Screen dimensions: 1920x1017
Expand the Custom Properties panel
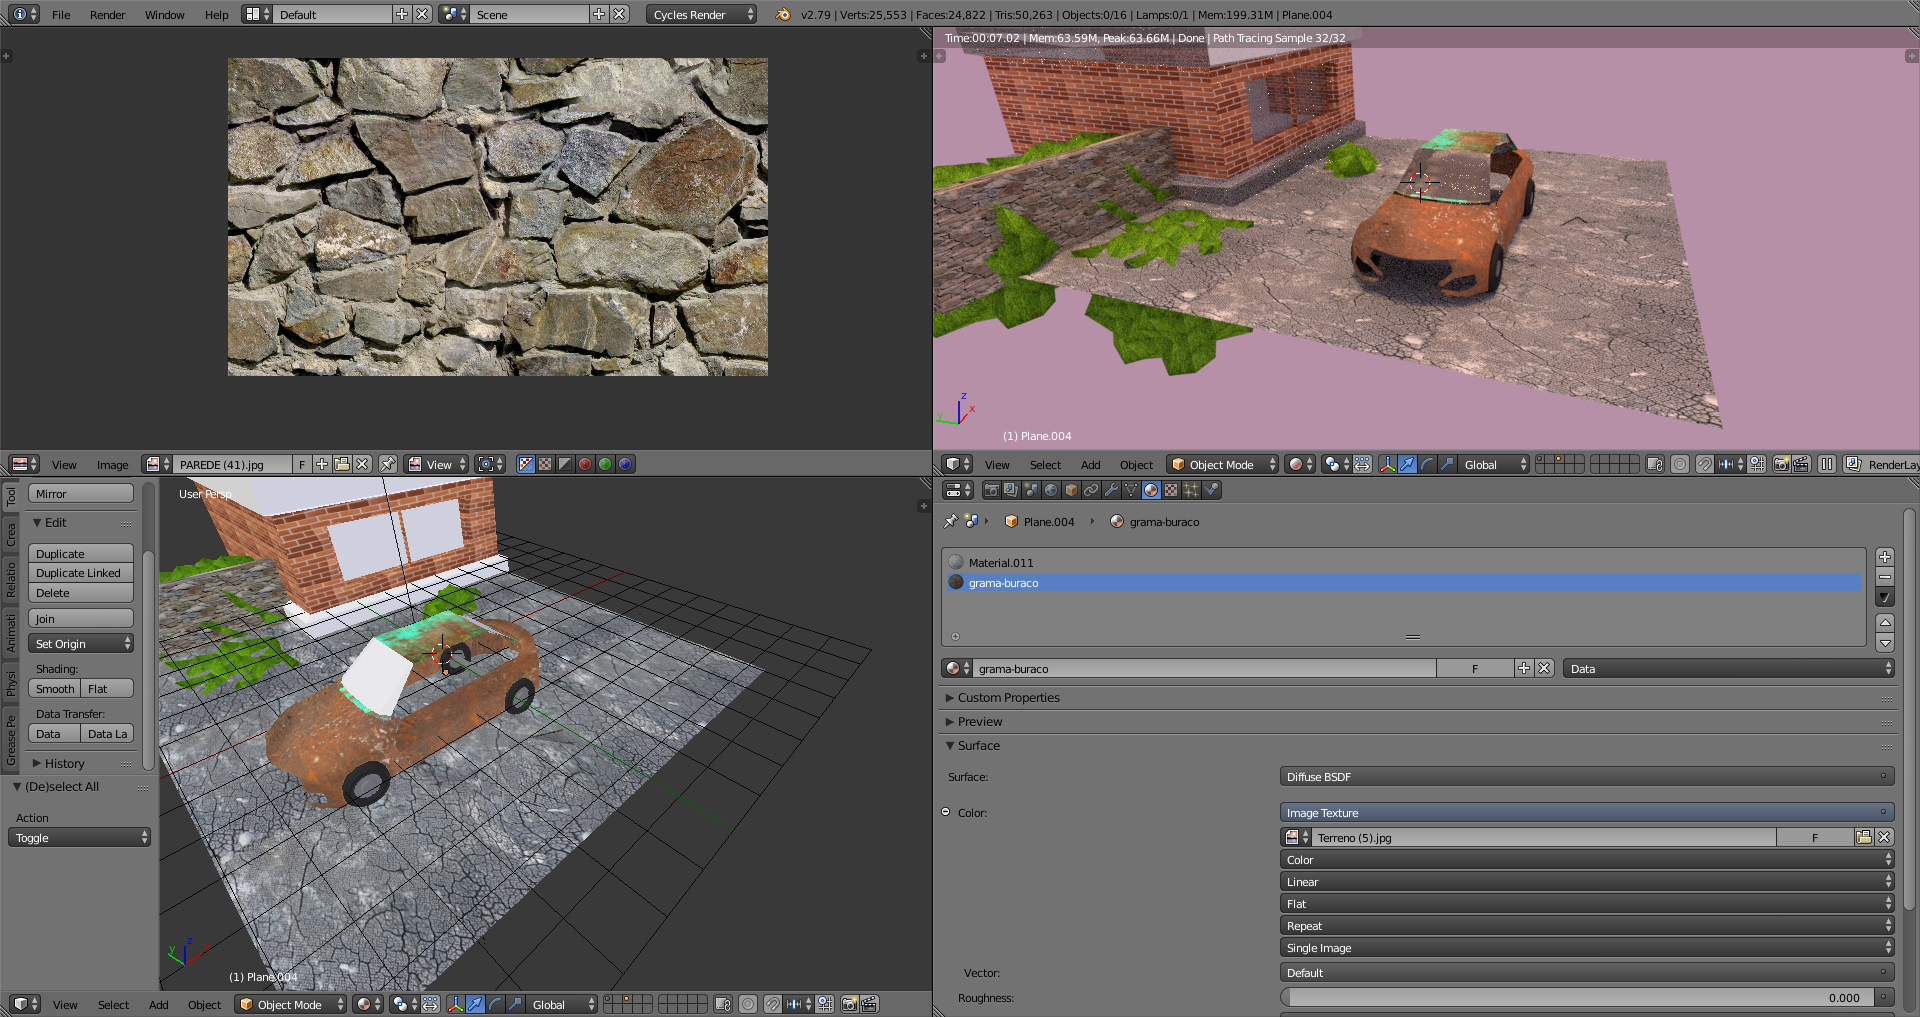click(1008, 697)
